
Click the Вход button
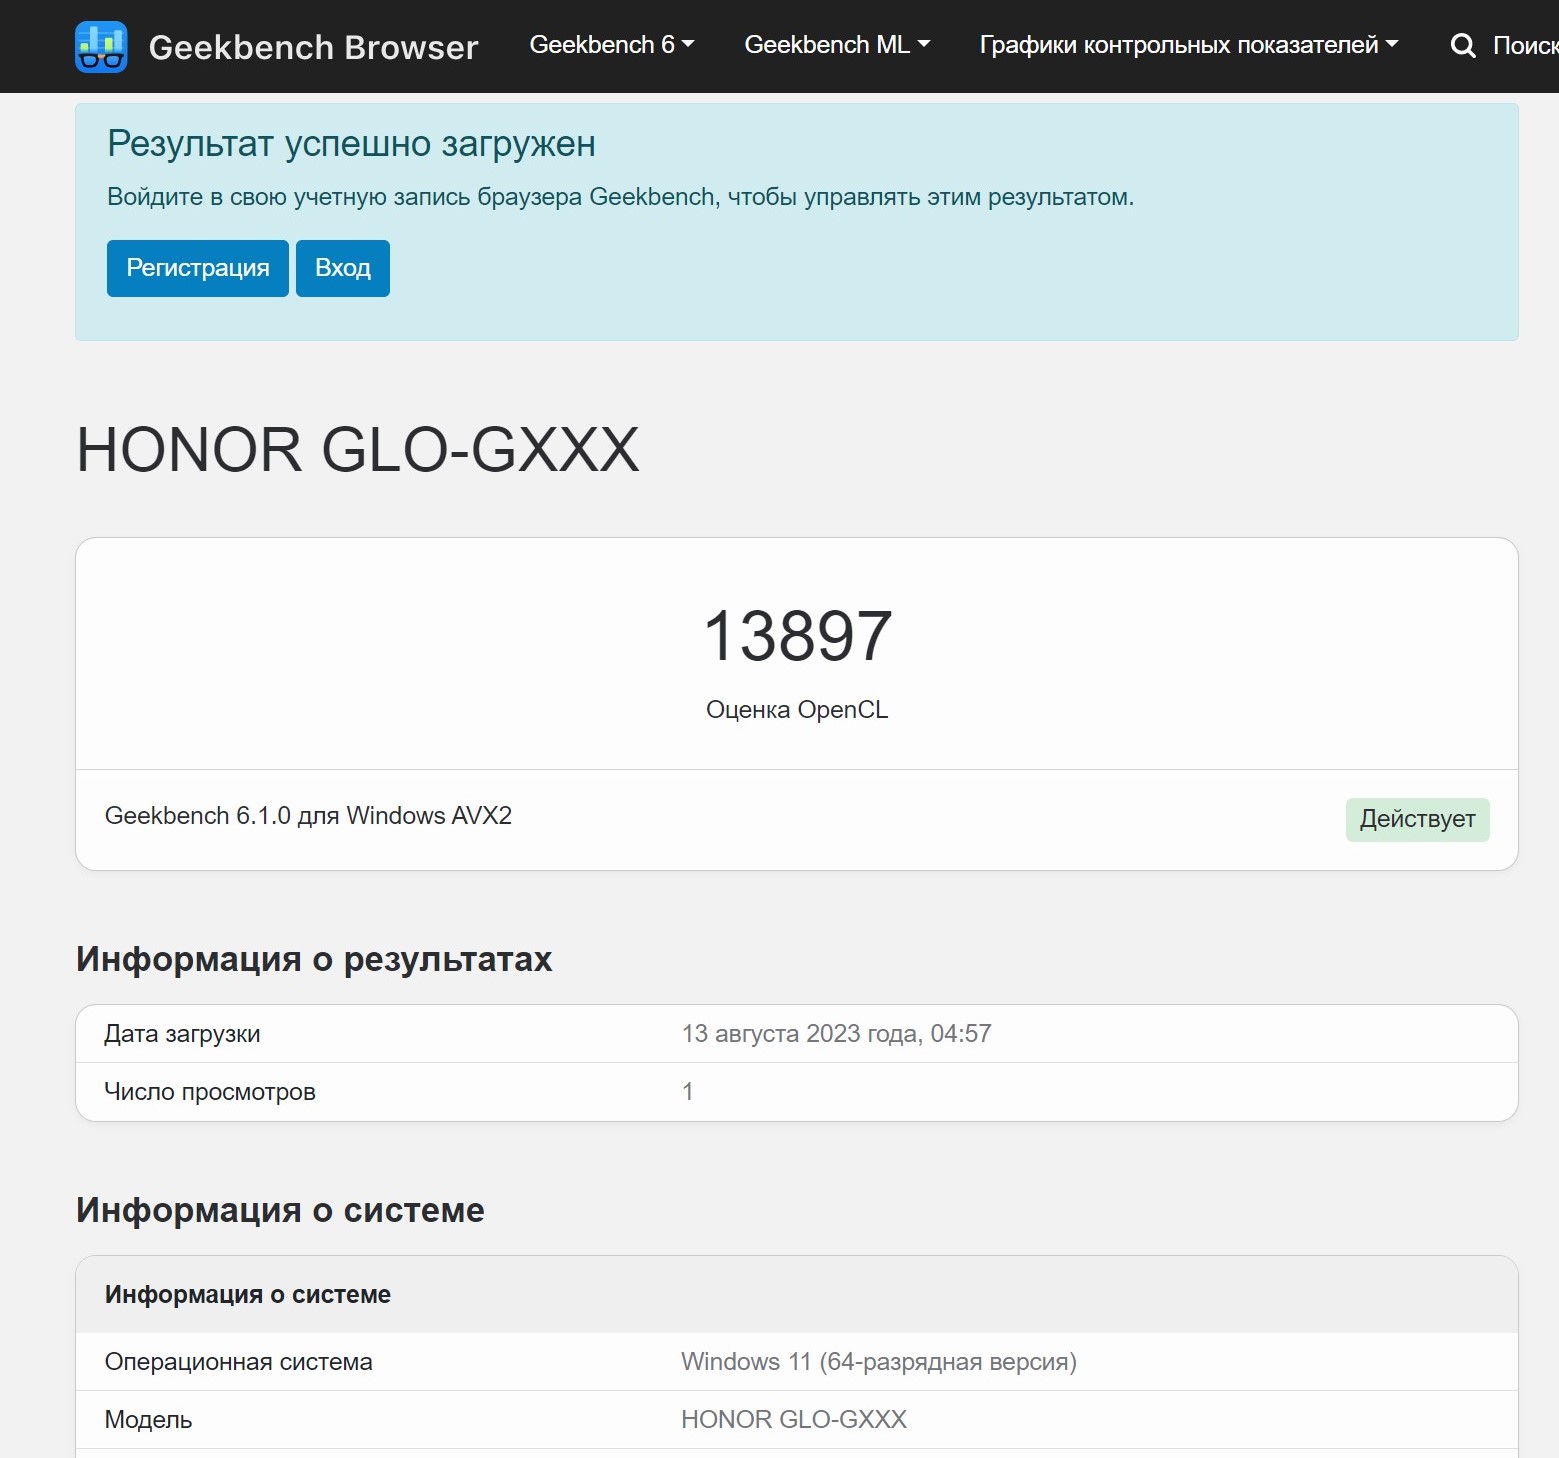(343, 268)
